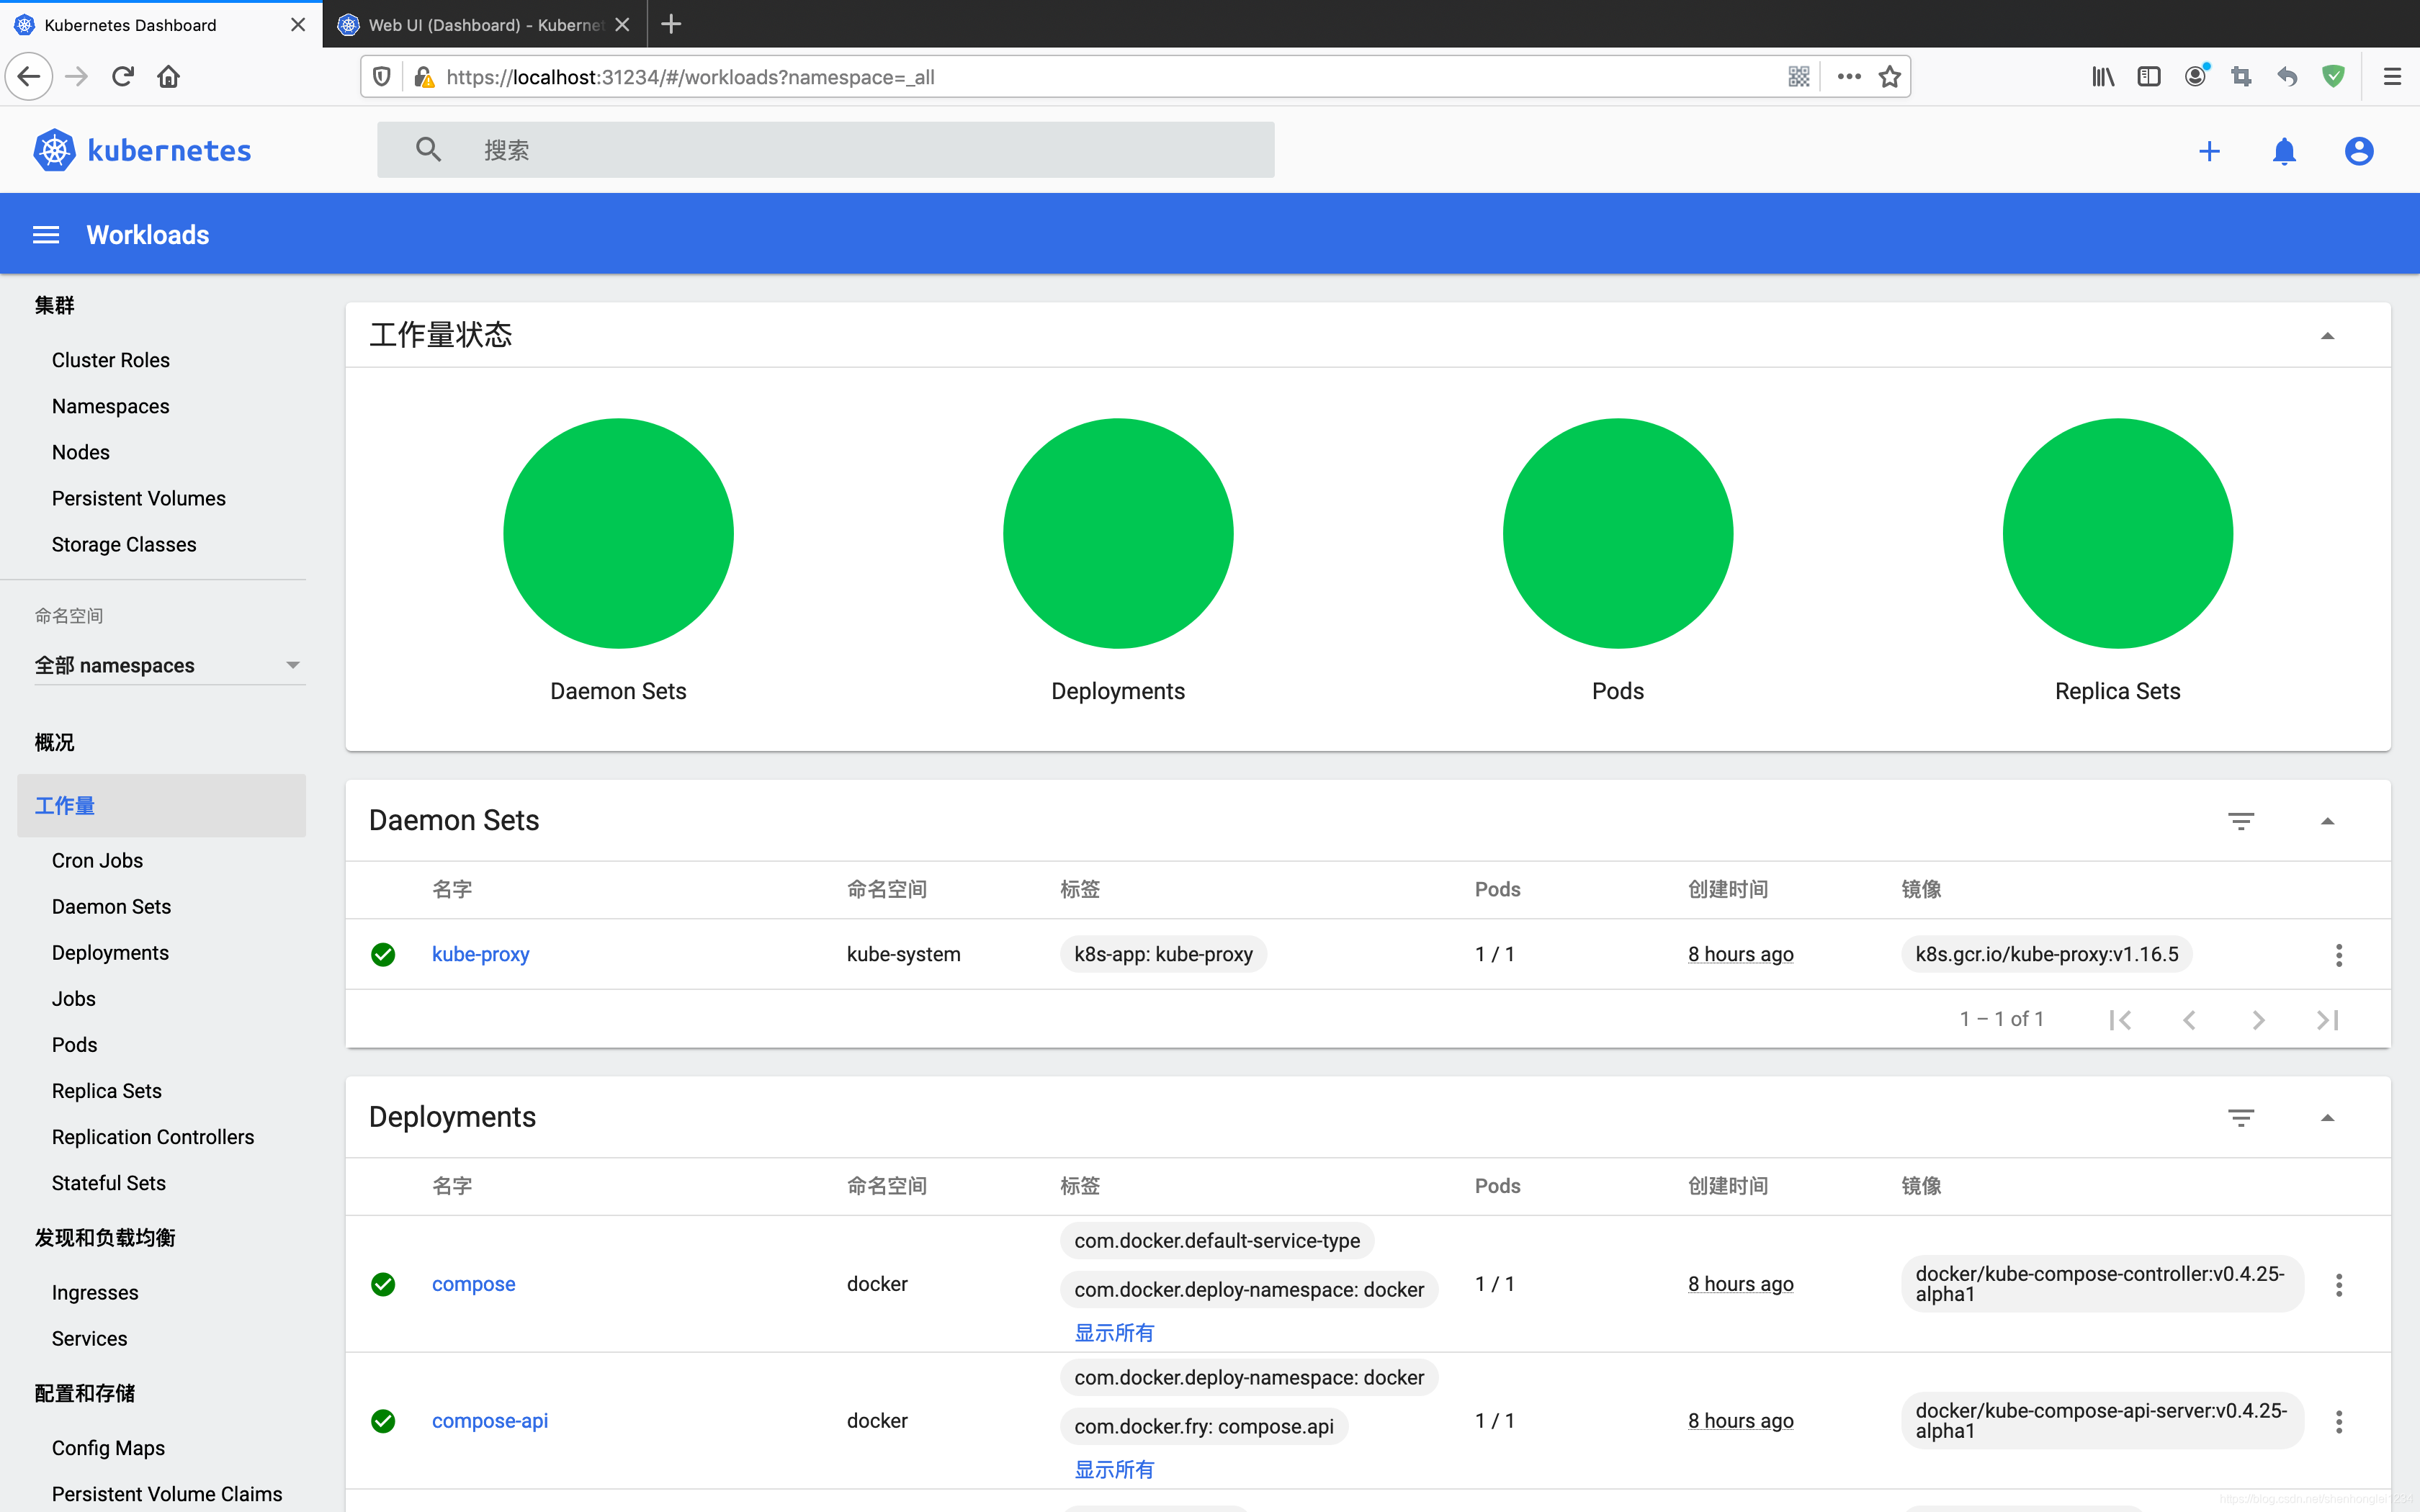Image resolution: width=2420 pixels, height=1512 pixels.
Task: Bookmark page with the star icon
Action: pyautogui.click(x=1889, y=77)
